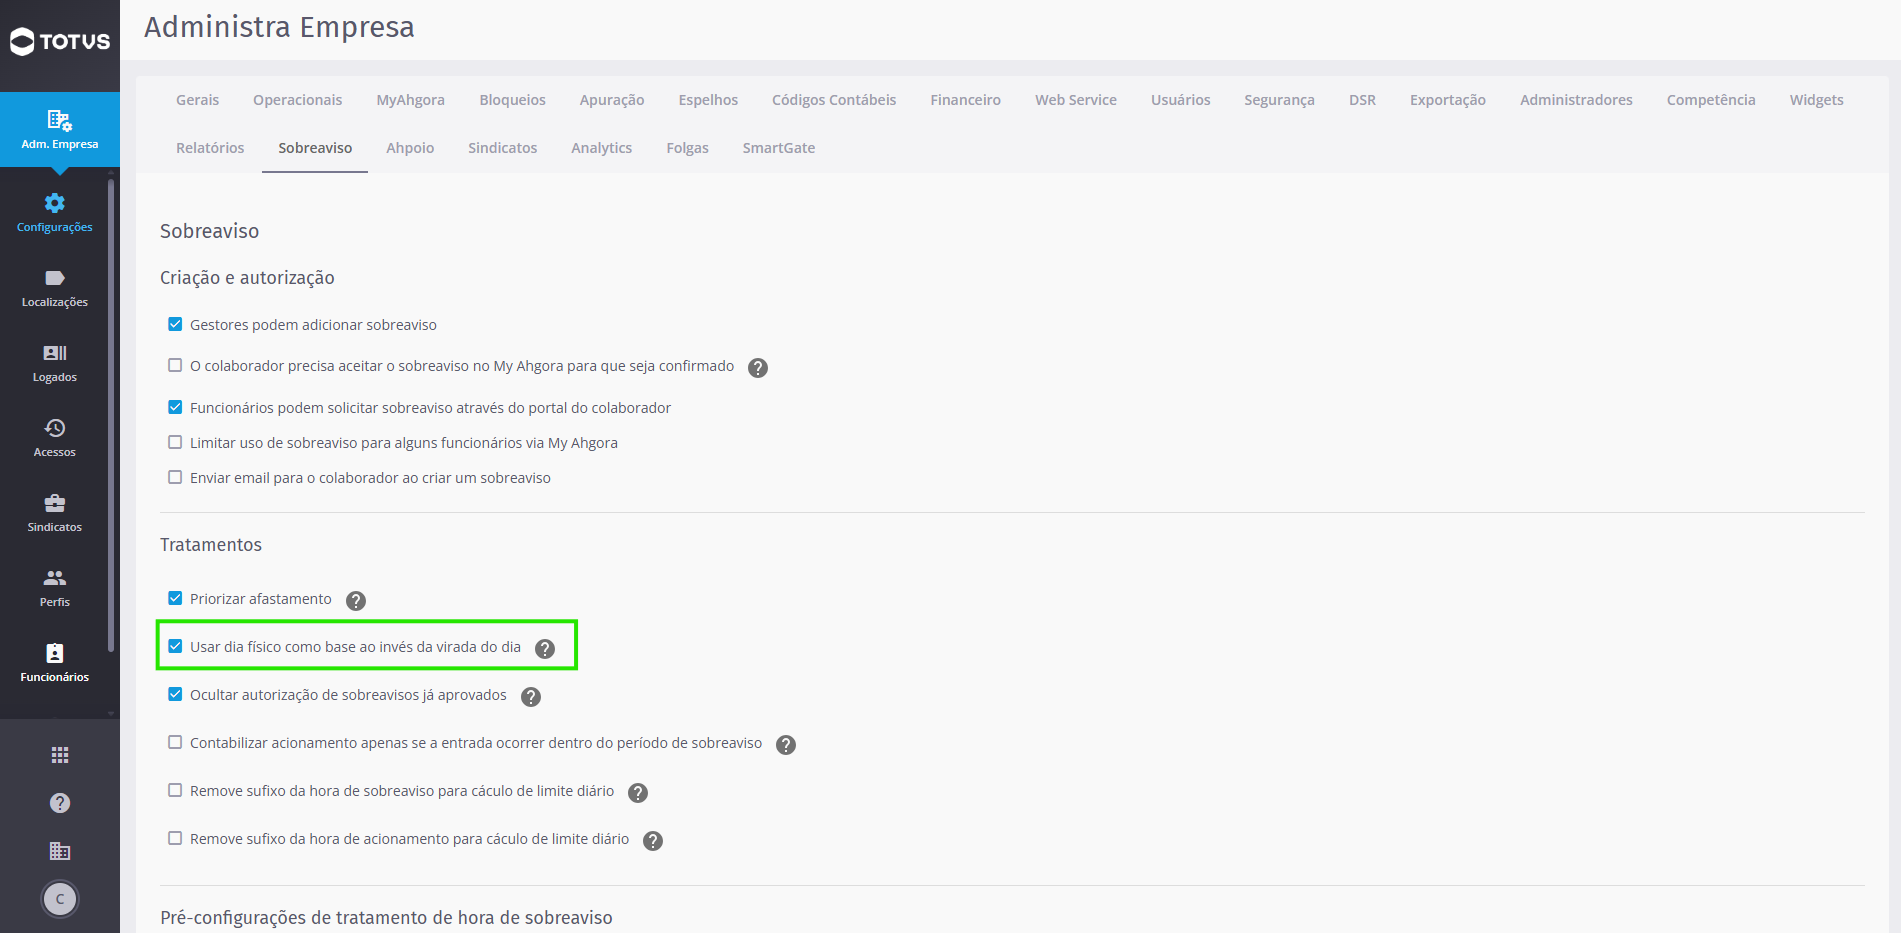This screenshot has height=933, width=1901.
Task: Click the company building icon
Action: [60, 851]
